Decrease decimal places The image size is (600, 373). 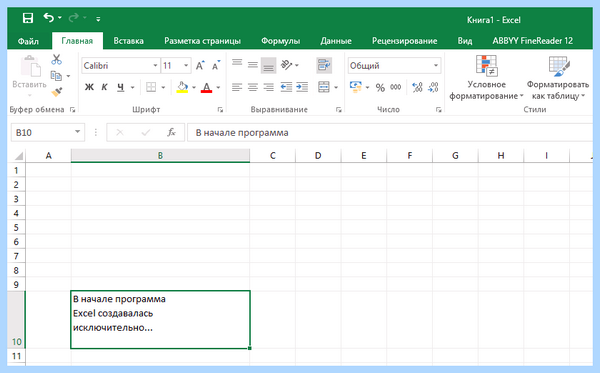[433, 87]
